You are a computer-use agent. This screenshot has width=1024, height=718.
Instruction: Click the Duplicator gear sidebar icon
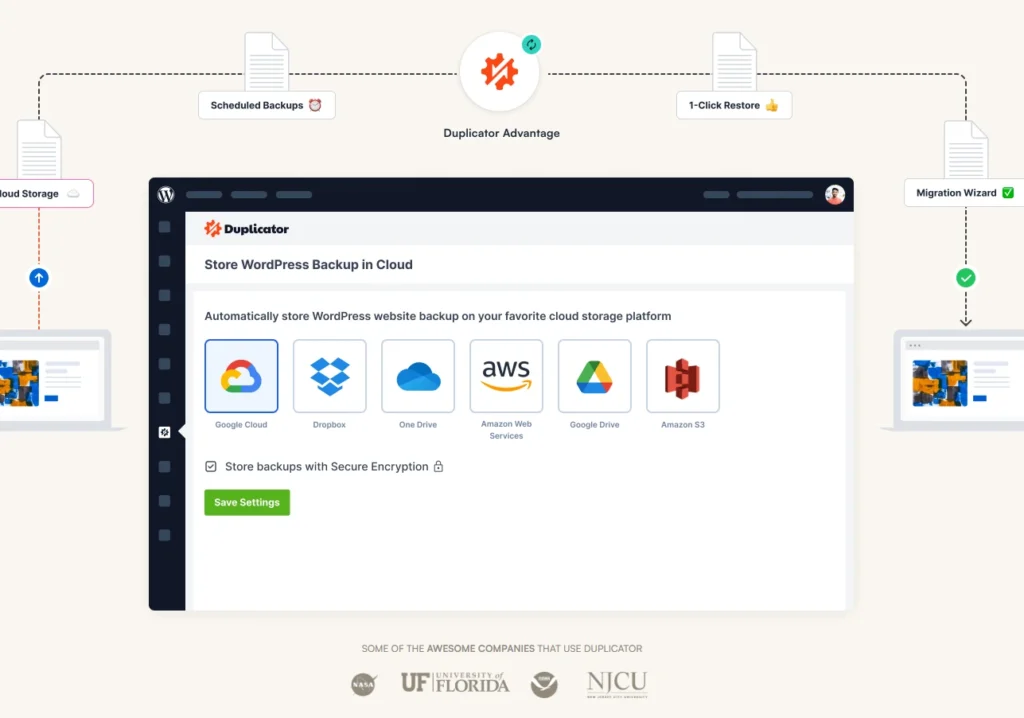click(165, 432)
